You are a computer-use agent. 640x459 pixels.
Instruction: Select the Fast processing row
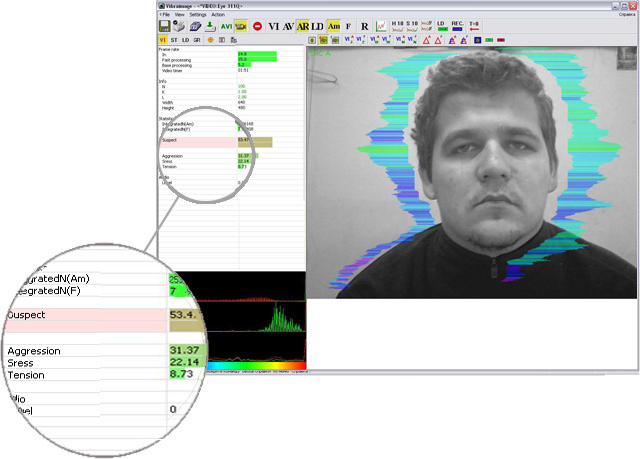coord(231,60)
